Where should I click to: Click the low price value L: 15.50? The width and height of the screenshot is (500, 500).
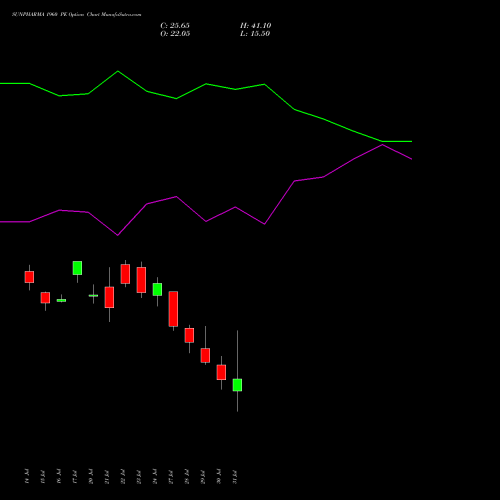pos(255,34)
